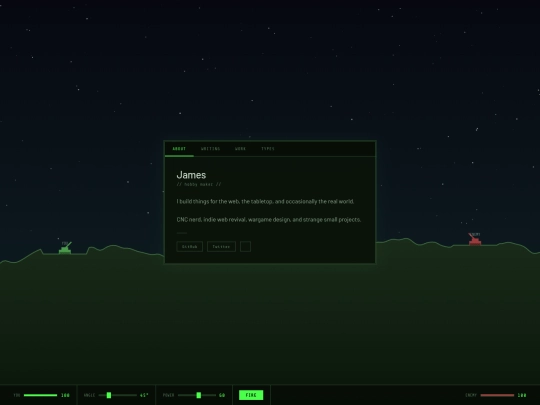The height and width of the screenshot is (405, 540).
Task: Click the player health bar
Action: coord(40,395)
